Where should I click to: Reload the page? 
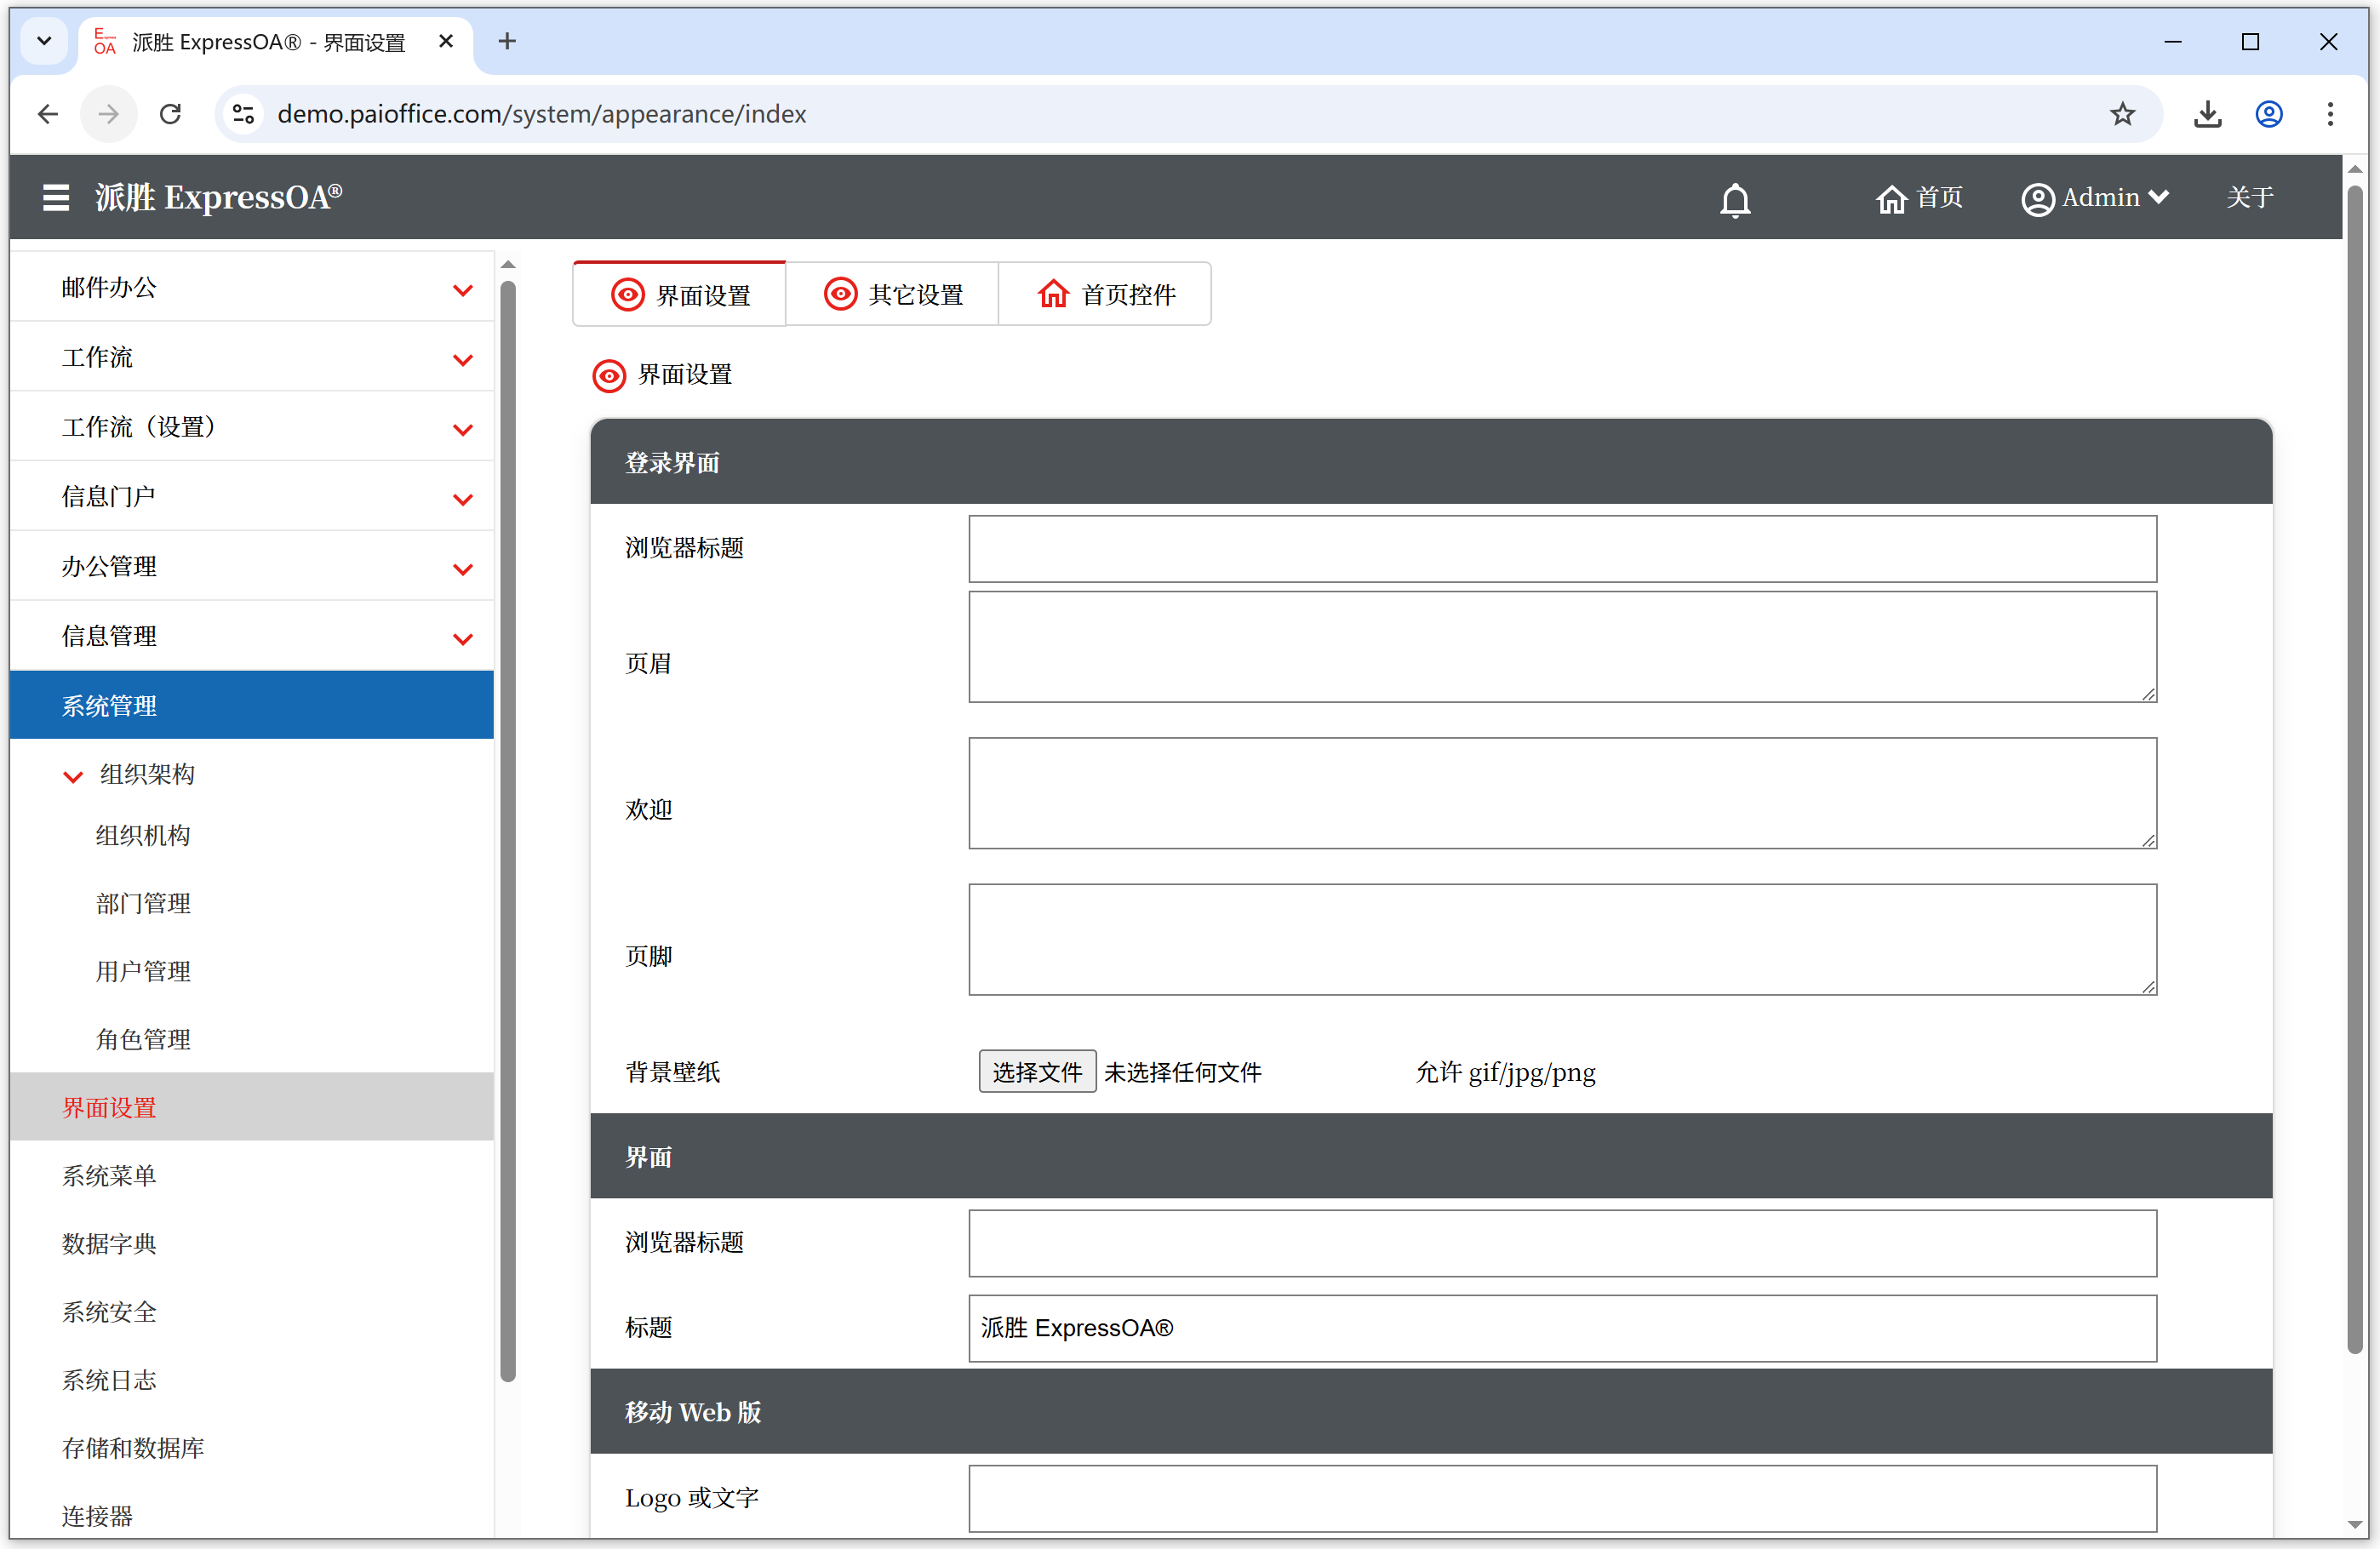pyautogui.click(x=171, y=114)
